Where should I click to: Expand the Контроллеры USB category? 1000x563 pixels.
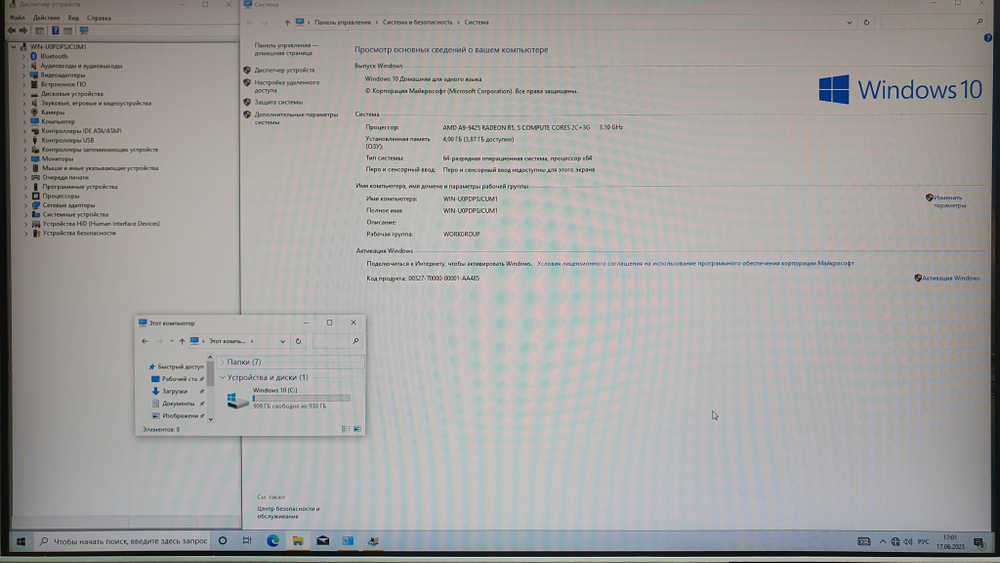(x=25, y=140)
